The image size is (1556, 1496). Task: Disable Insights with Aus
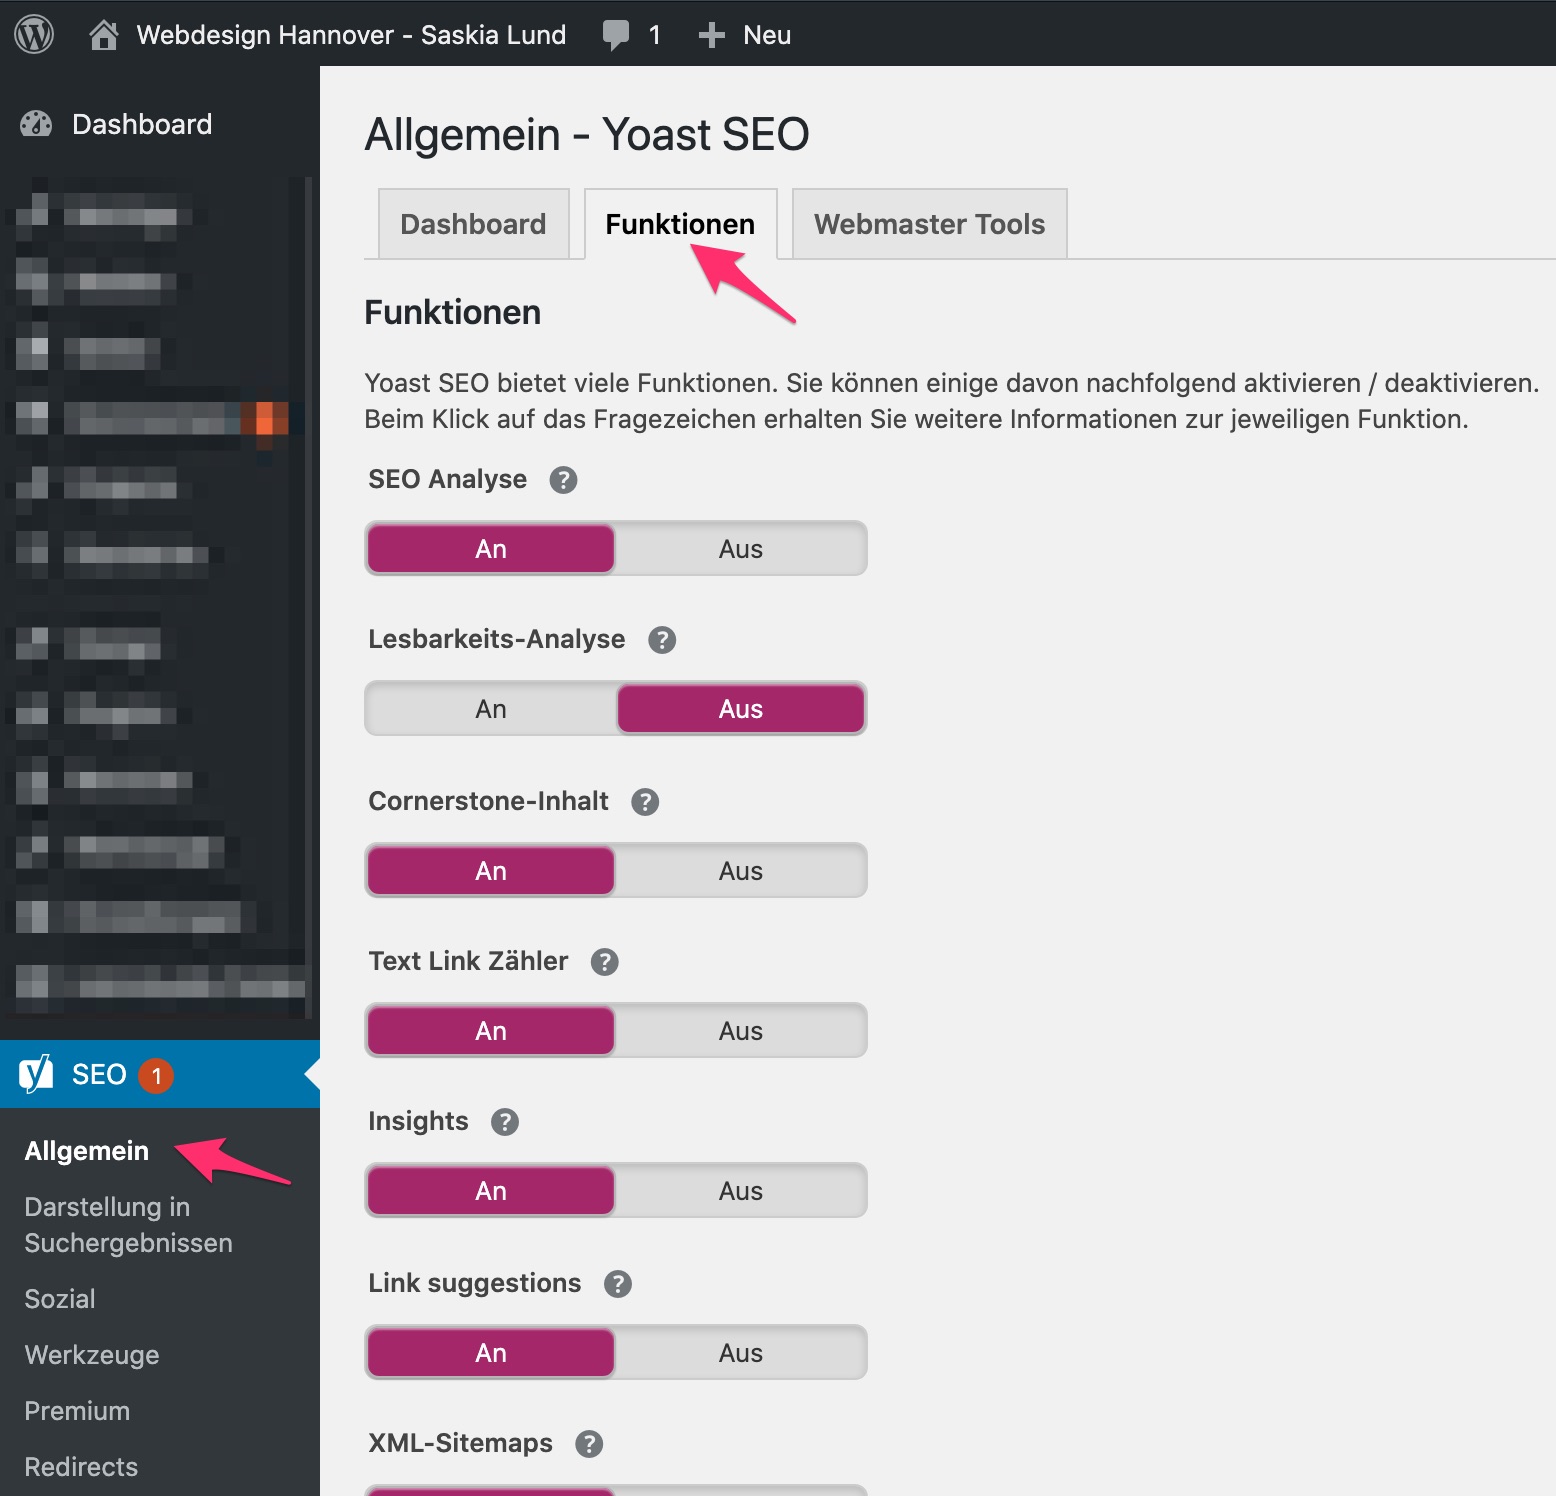tap(741, 1191)
